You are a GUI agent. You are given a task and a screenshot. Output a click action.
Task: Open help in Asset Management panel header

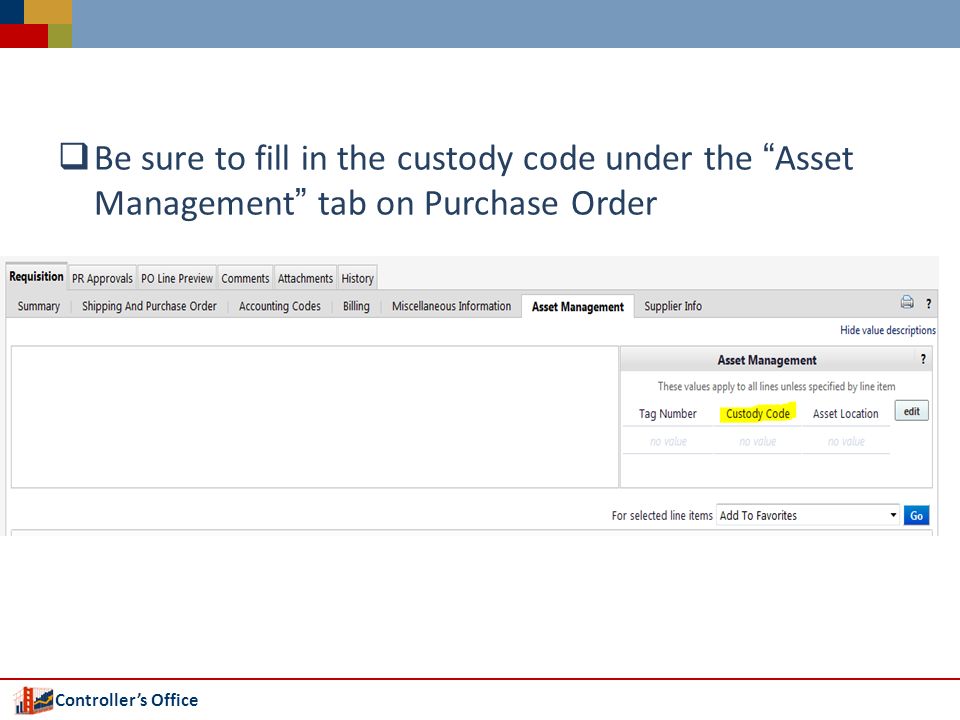coord(923,359)
